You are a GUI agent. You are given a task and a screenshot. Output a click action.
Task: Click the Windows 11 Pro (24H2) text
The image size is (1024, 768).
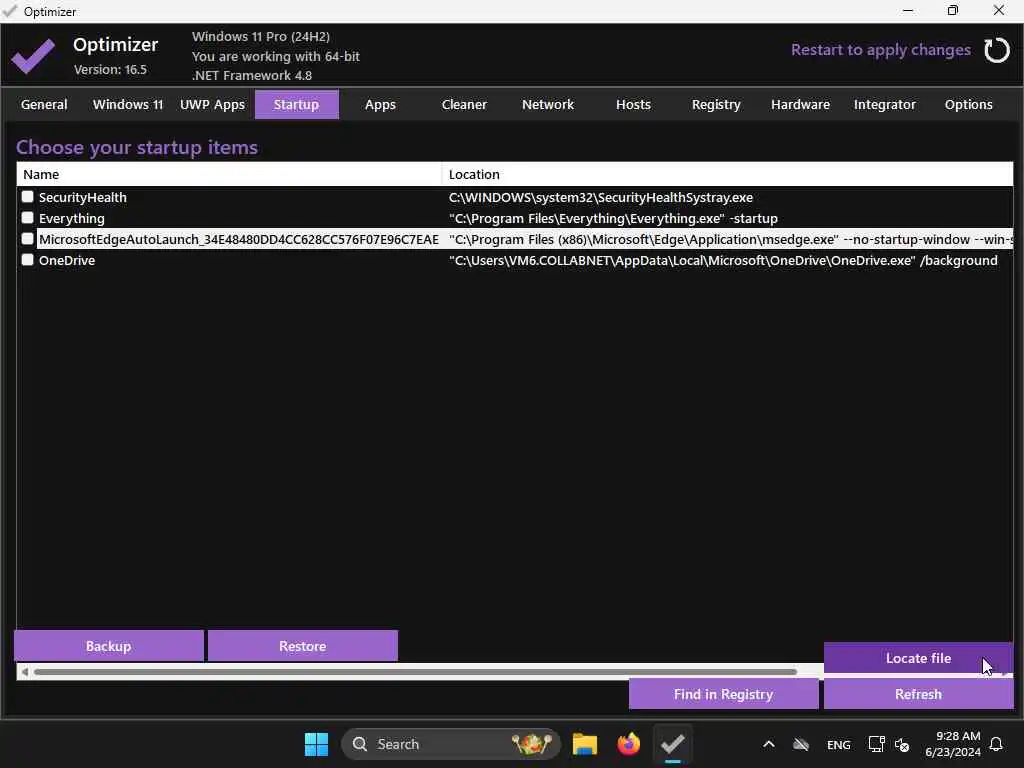tap(261, 37)
